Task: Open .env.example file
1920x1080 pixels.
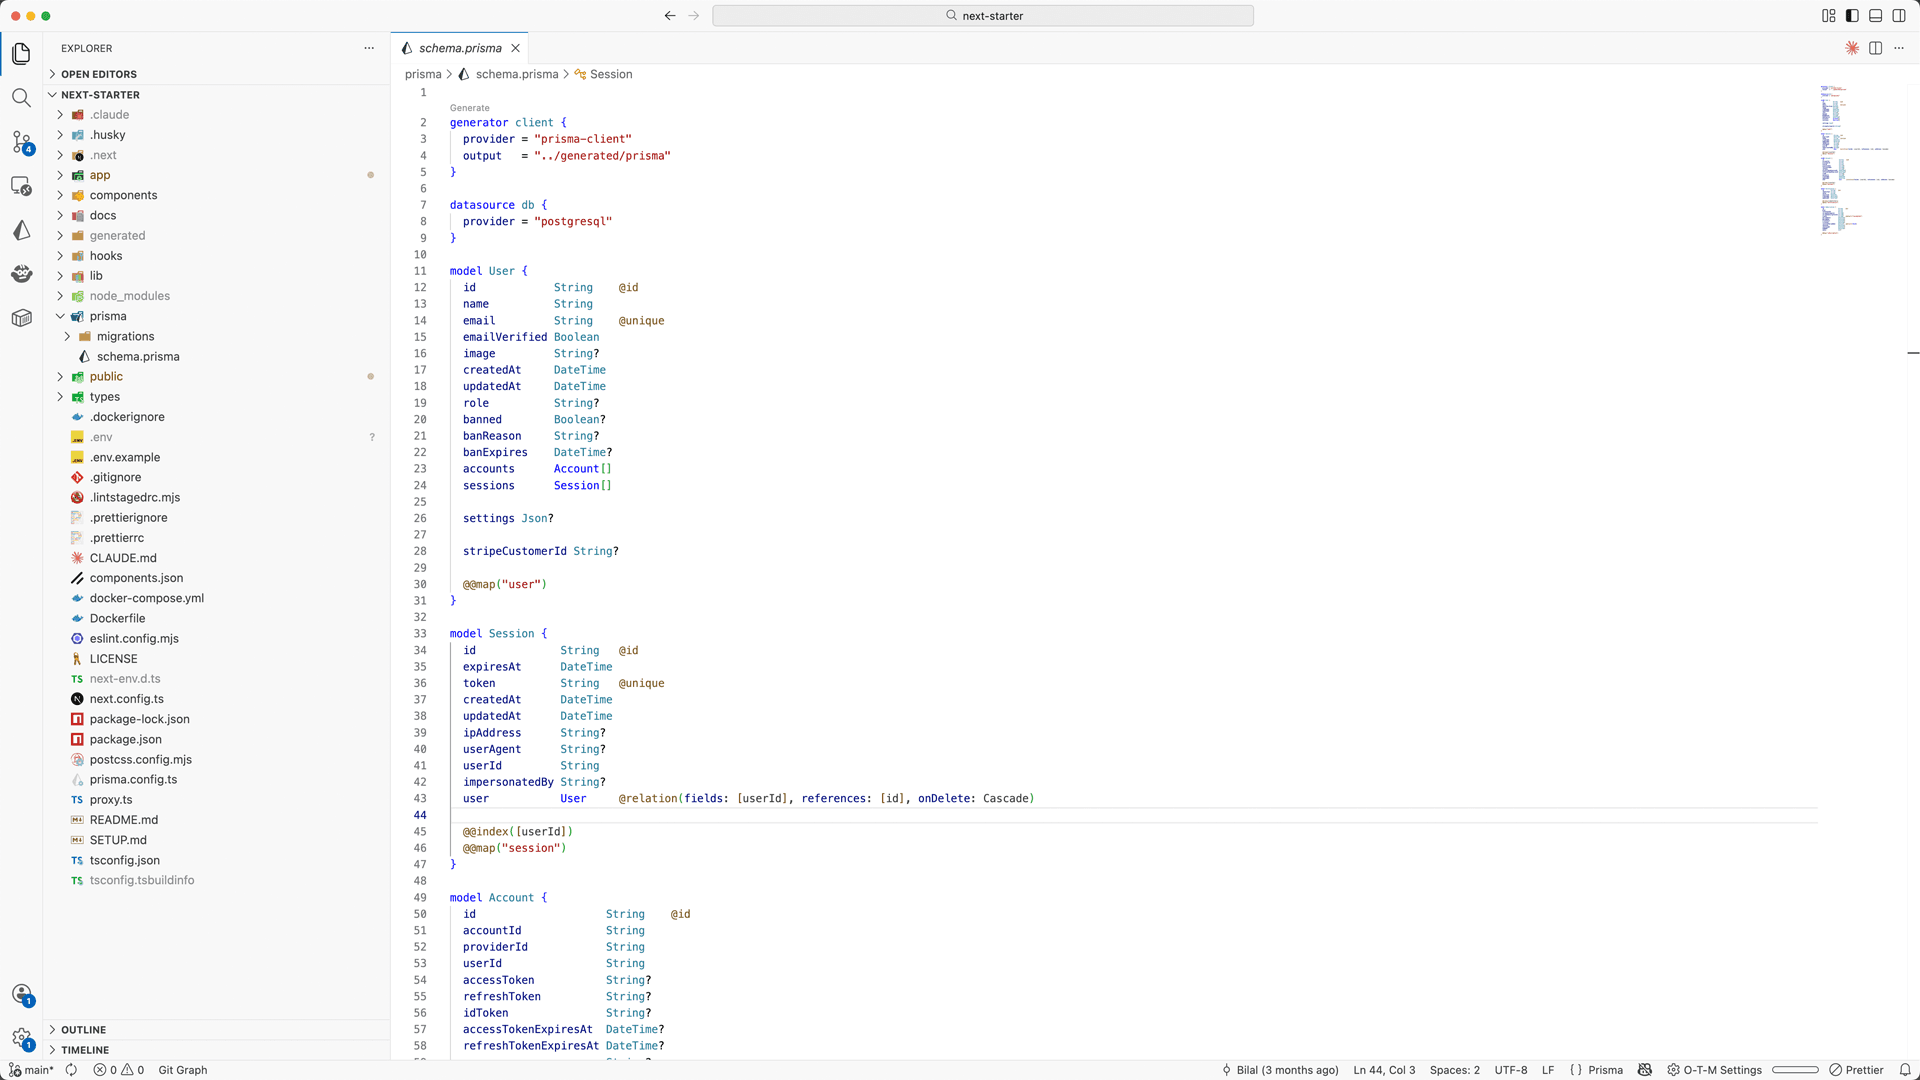Action: [x=124, y=458]
